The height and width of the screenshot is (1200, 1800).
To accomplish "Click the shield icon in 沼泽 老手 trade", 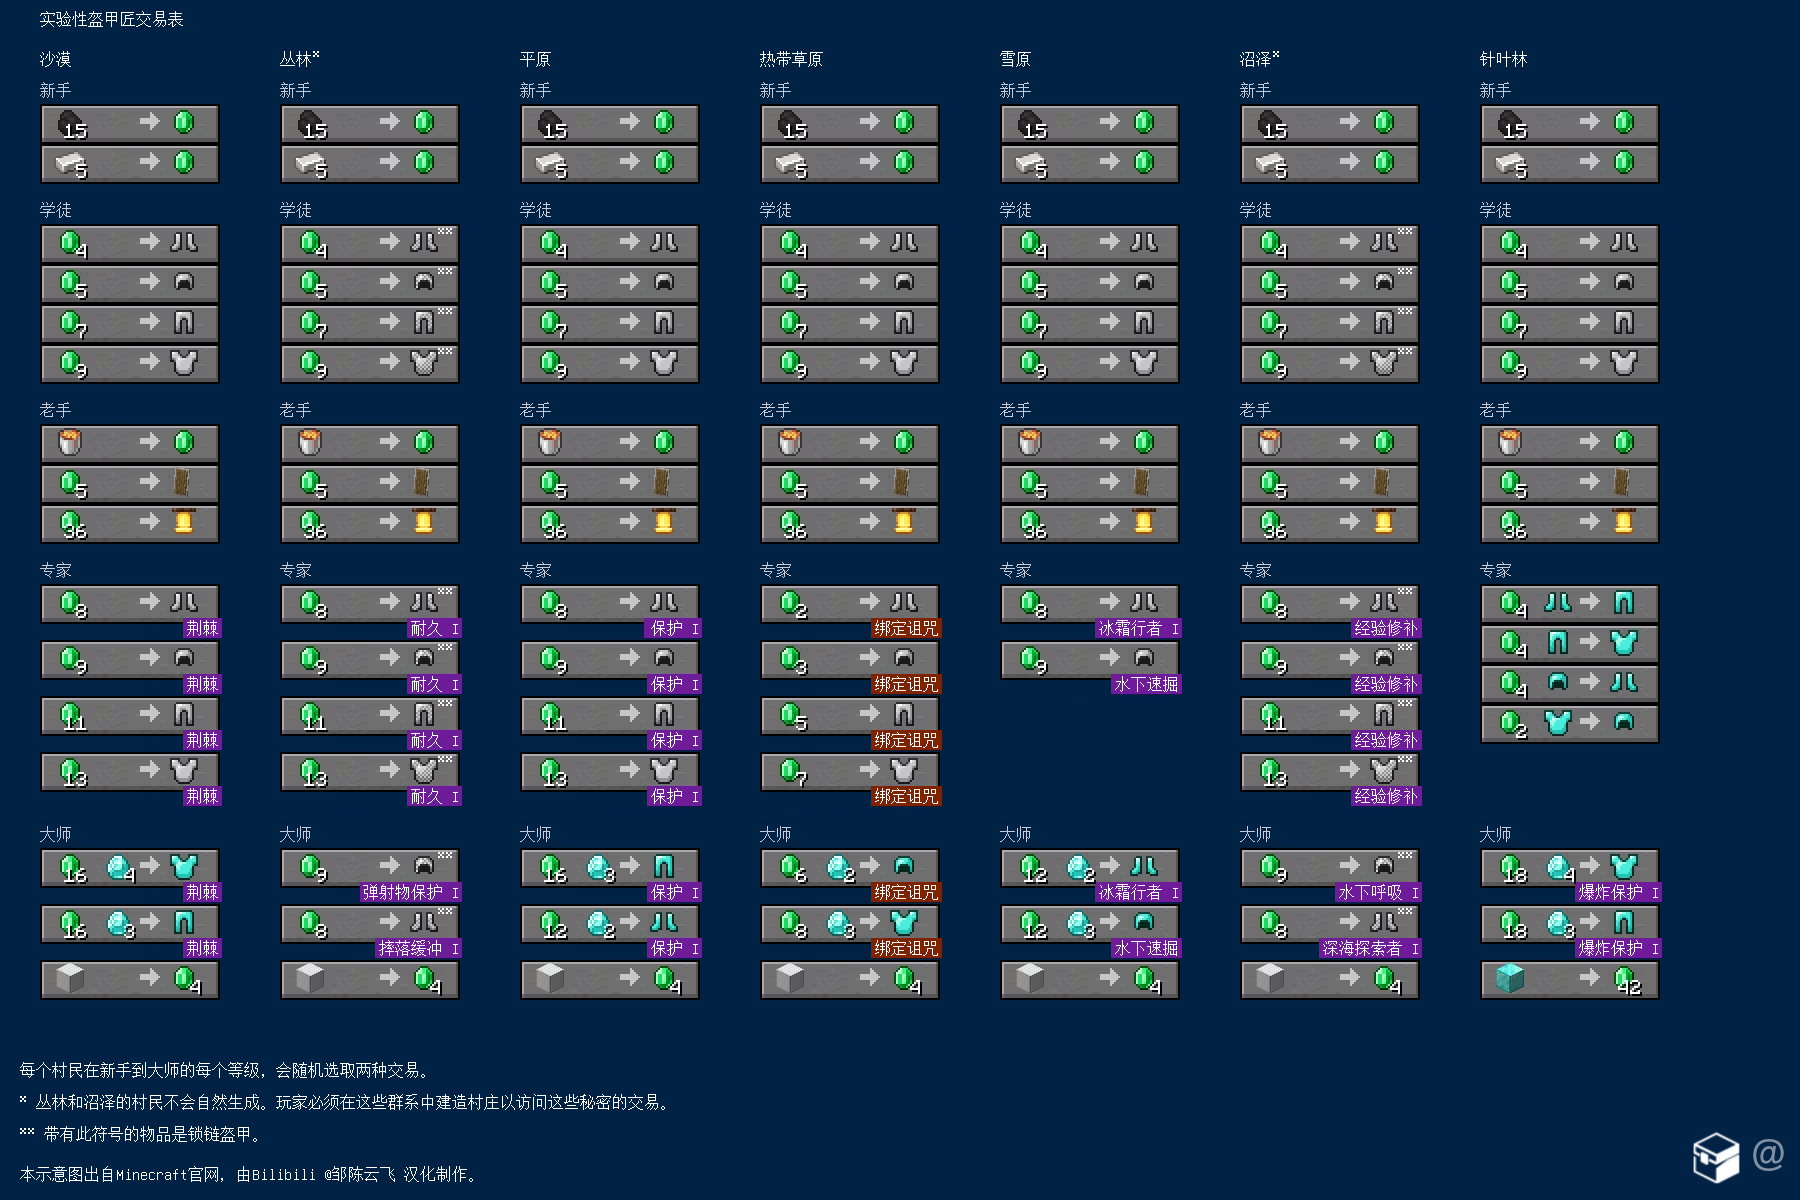I will pyautogui.click(x=1383, y=482).
